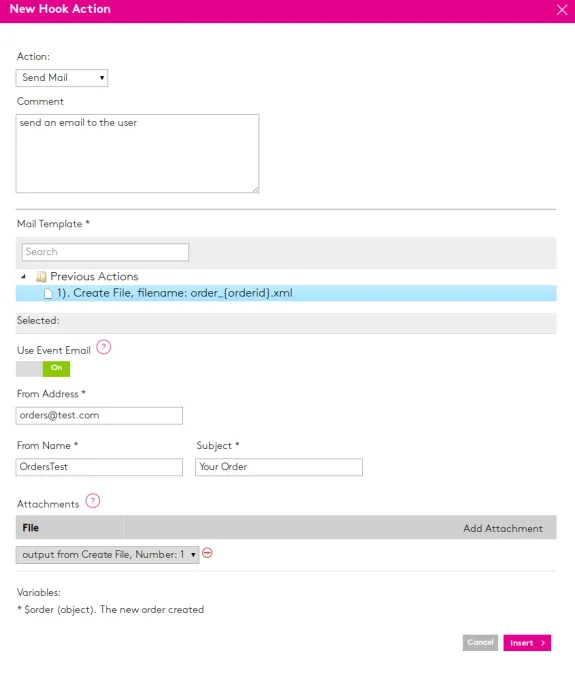The height and width of the screenshot is (683, 575).
Task: Close the New Hook Action dialog
Action: point(561,10)
